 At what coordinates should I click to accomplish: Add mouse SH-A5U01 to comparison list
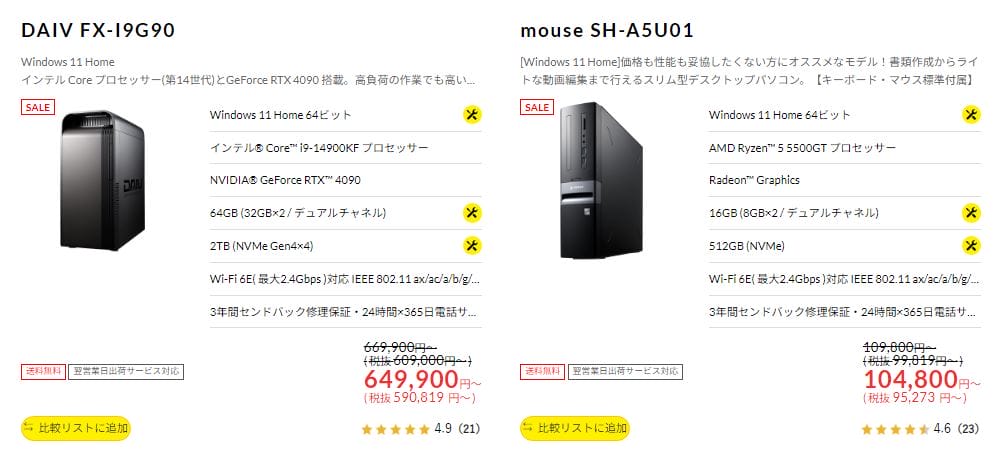[575, 428]
